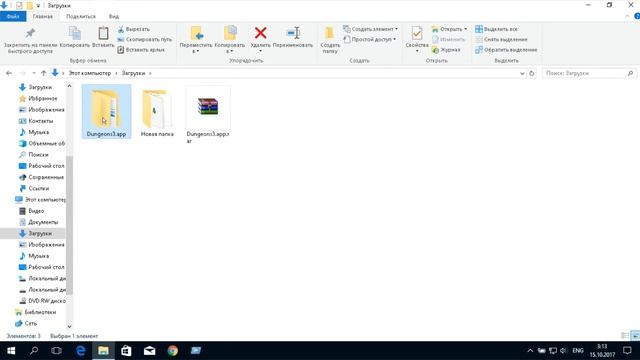Click the Переименовать icon

(293, 33)
